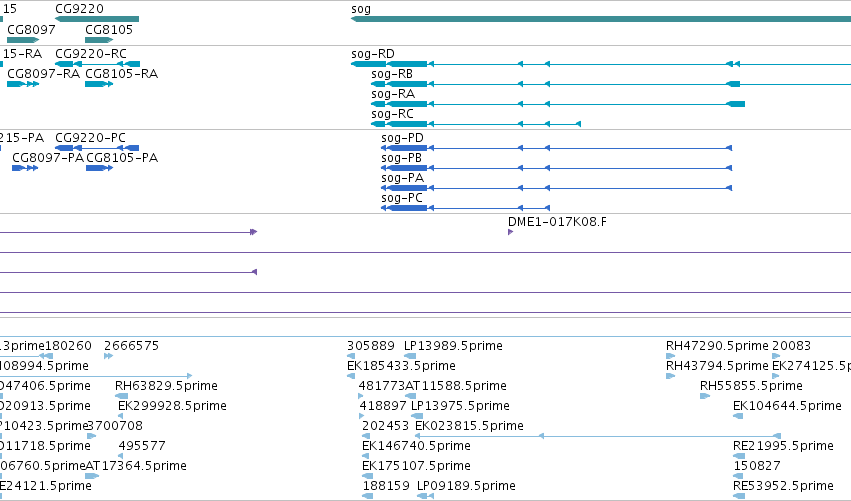Select EST LP09189.5prime

click(466, 486)
